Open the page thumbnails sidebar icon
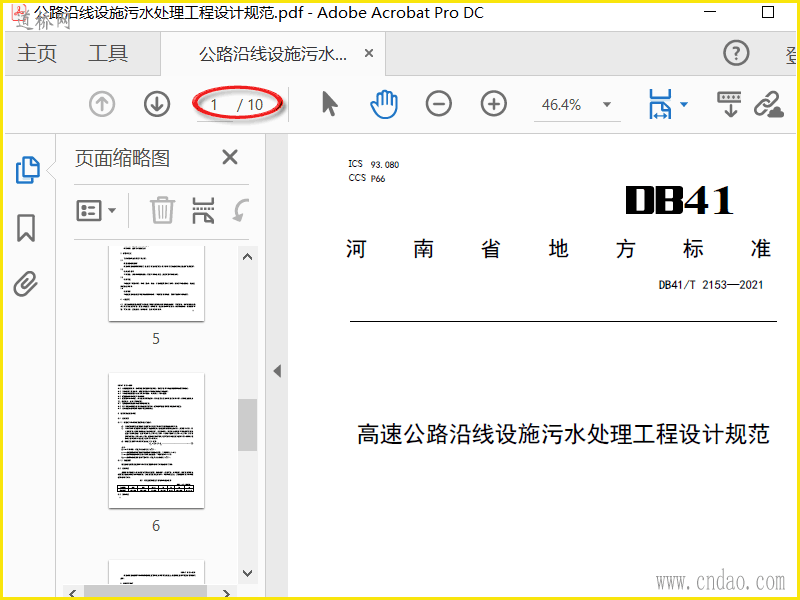Screen dimensions: 800x600 (x=28, y=169)
